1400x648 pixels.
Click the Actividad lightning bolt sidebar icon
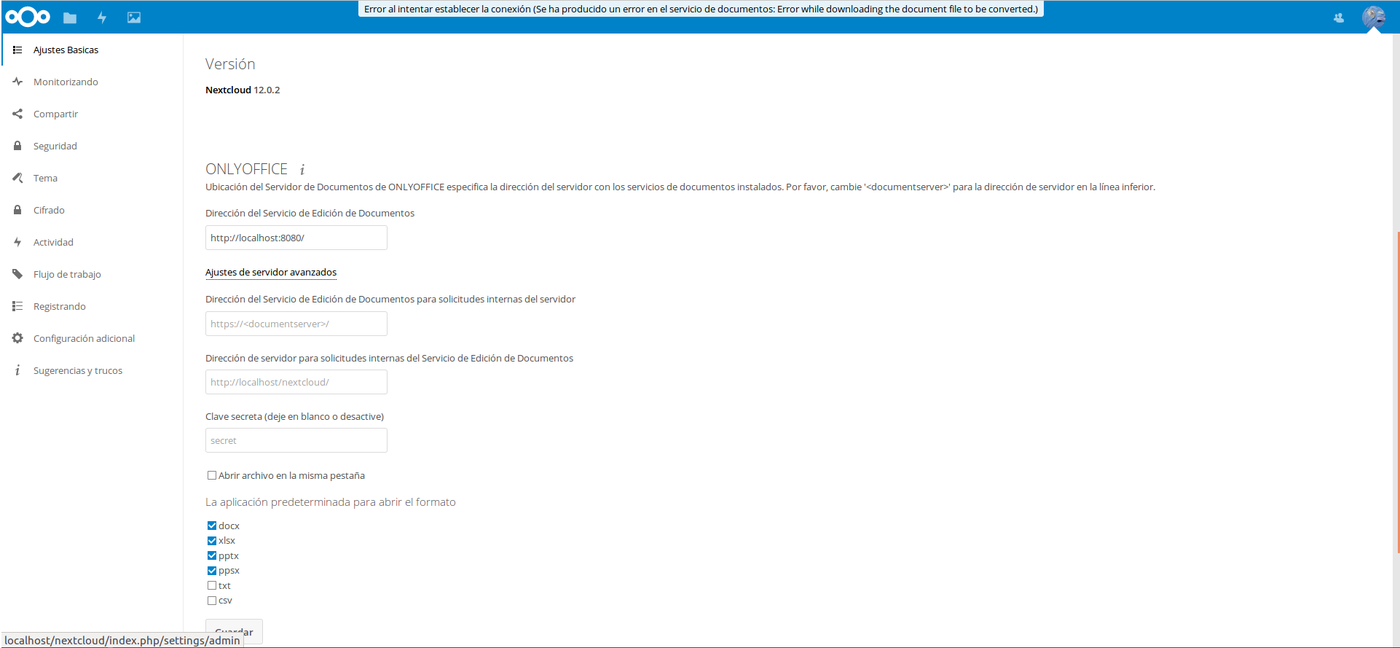[x=17, y=242]
